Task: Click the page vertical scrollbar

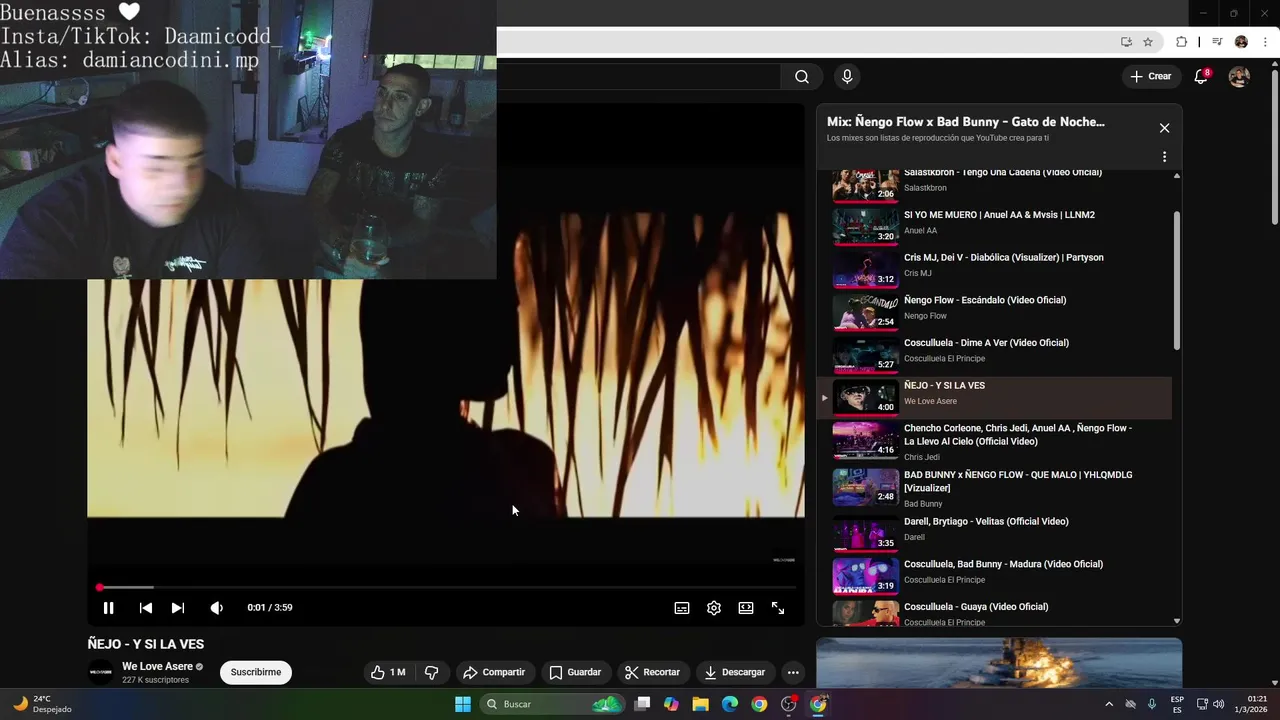Action: [x=1274, y=145]
